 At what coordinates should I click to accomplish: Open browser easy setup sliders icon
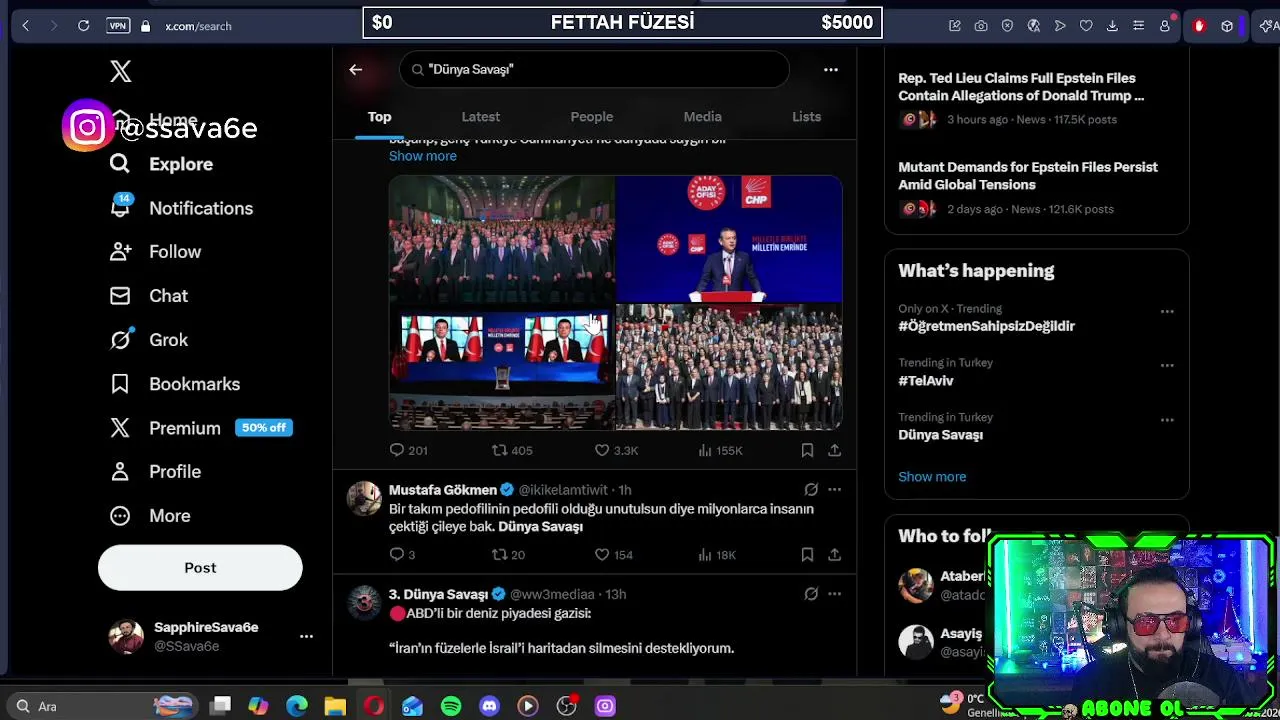1138,26
